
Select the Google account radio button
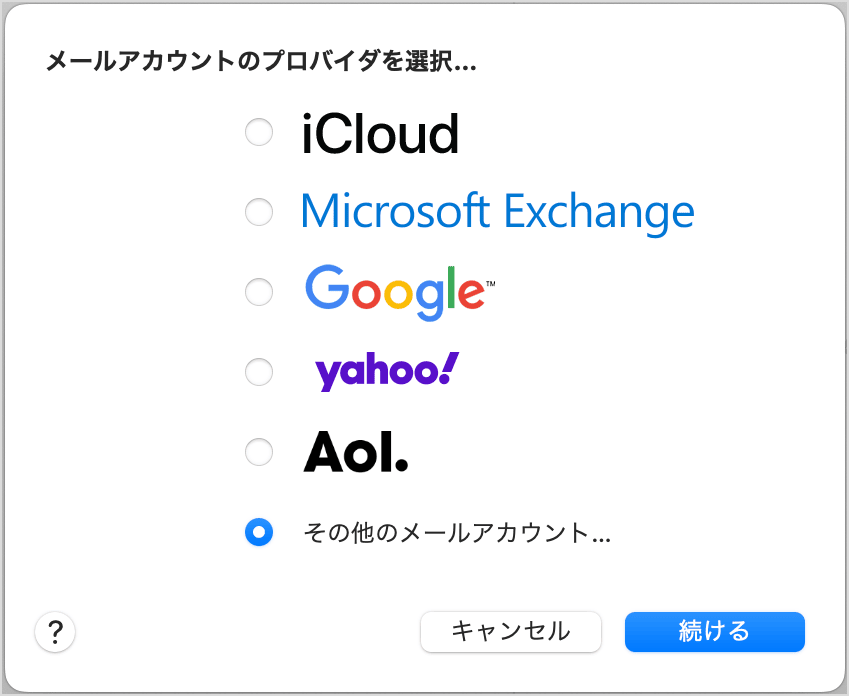259,292
